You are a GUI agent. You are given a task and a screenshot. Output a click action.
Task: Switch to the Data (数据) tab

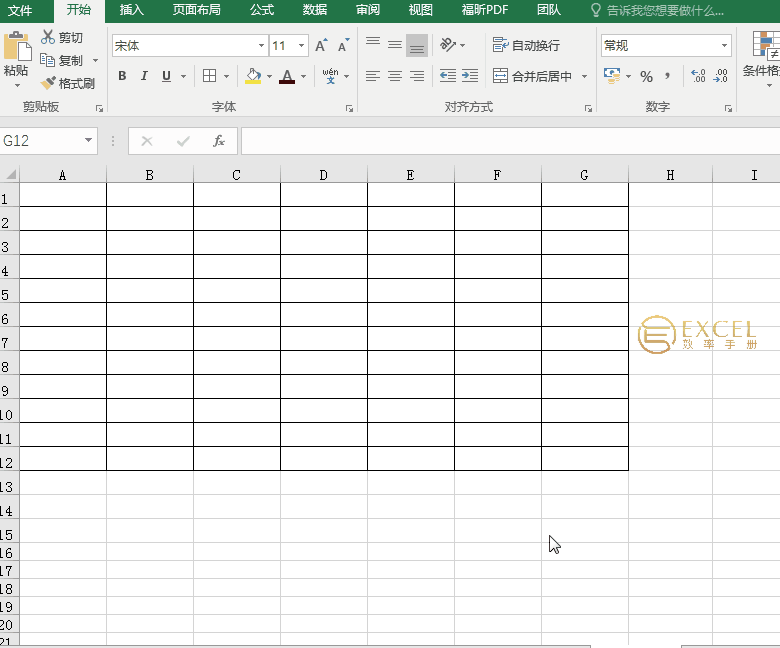pyautogui.click(x=315, y=10)
